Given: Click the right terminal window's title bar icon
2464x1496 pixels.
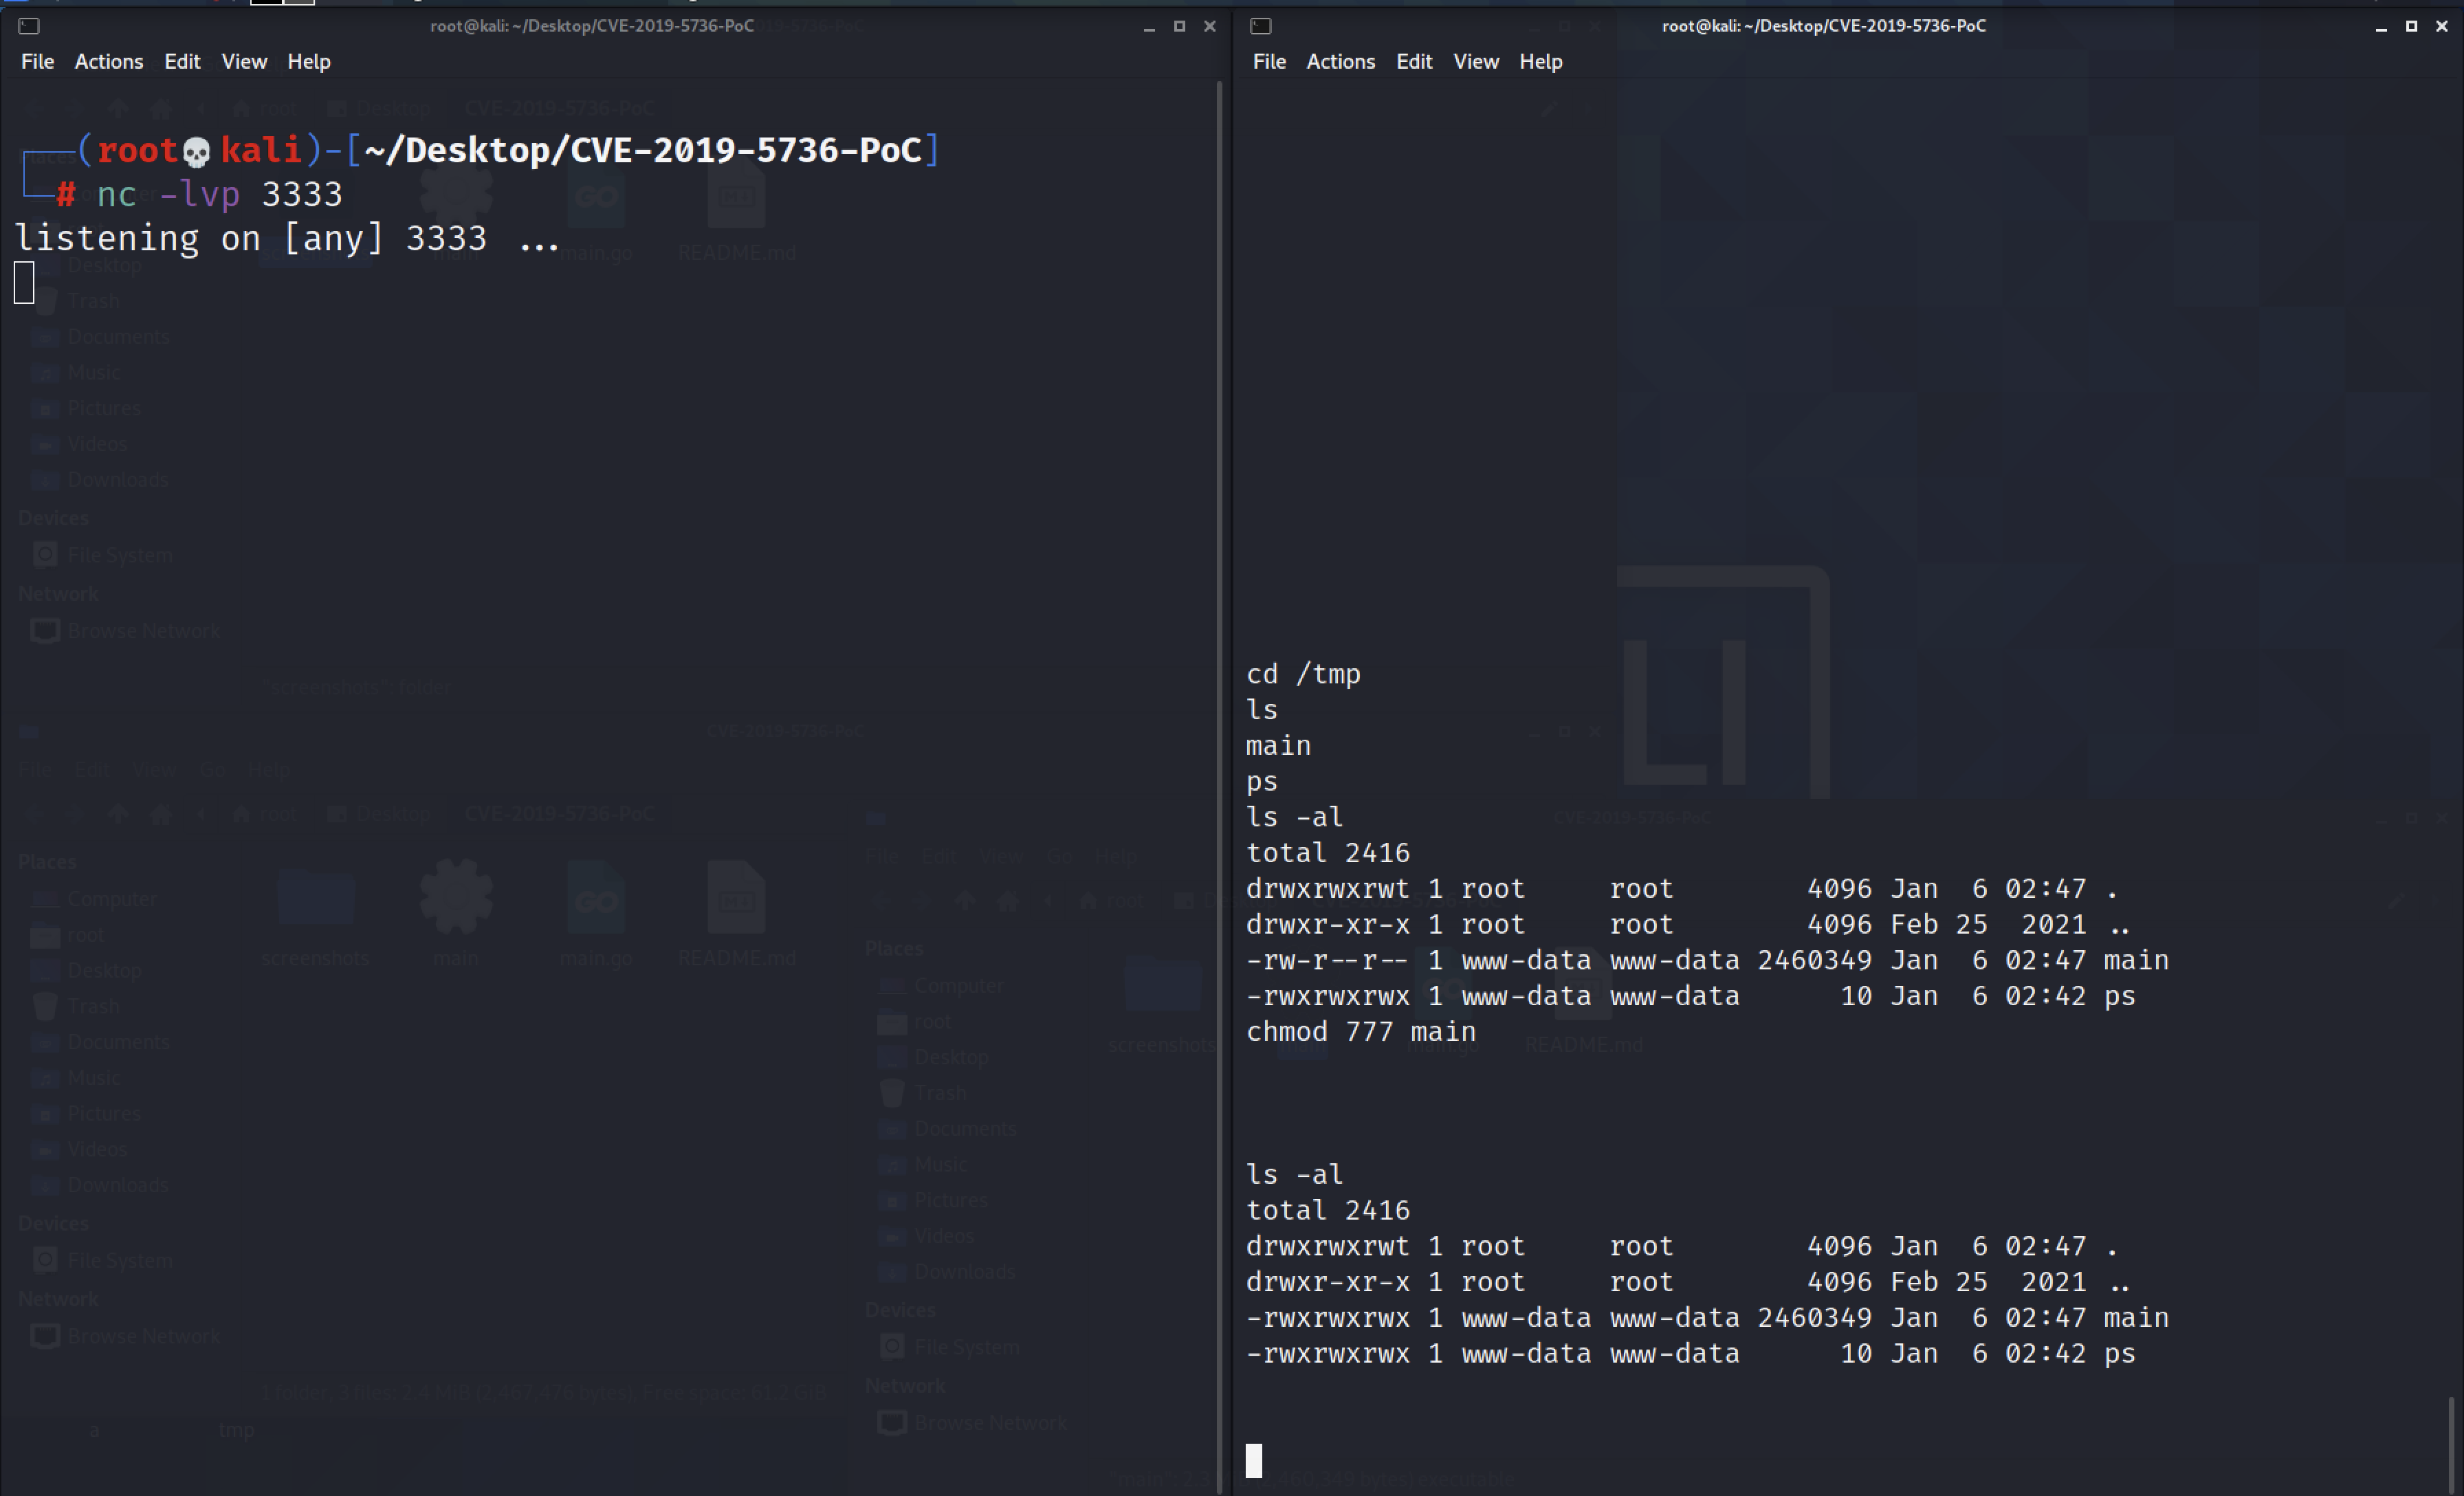Looking at the screenshot, I should coord(1261,26).
